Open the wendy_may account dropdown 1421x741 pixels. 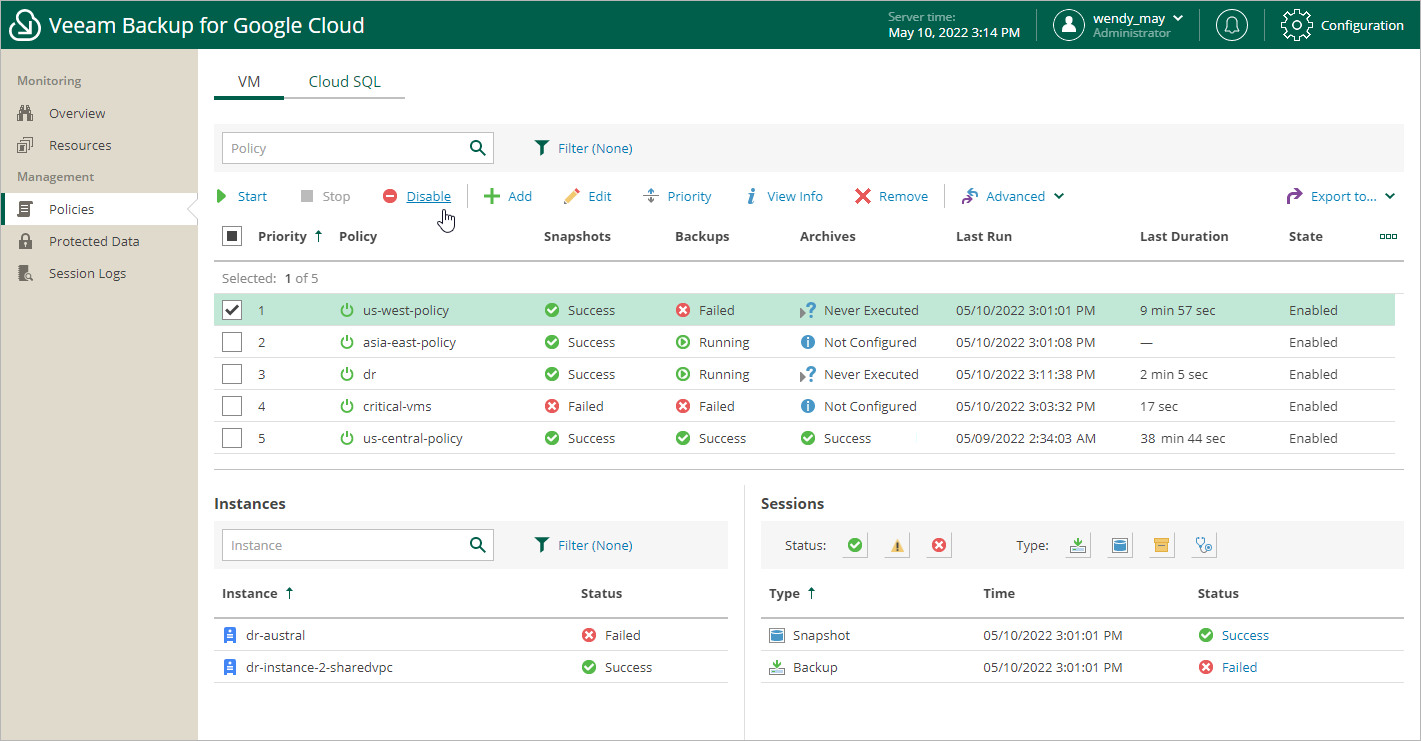pos(1138,18)
